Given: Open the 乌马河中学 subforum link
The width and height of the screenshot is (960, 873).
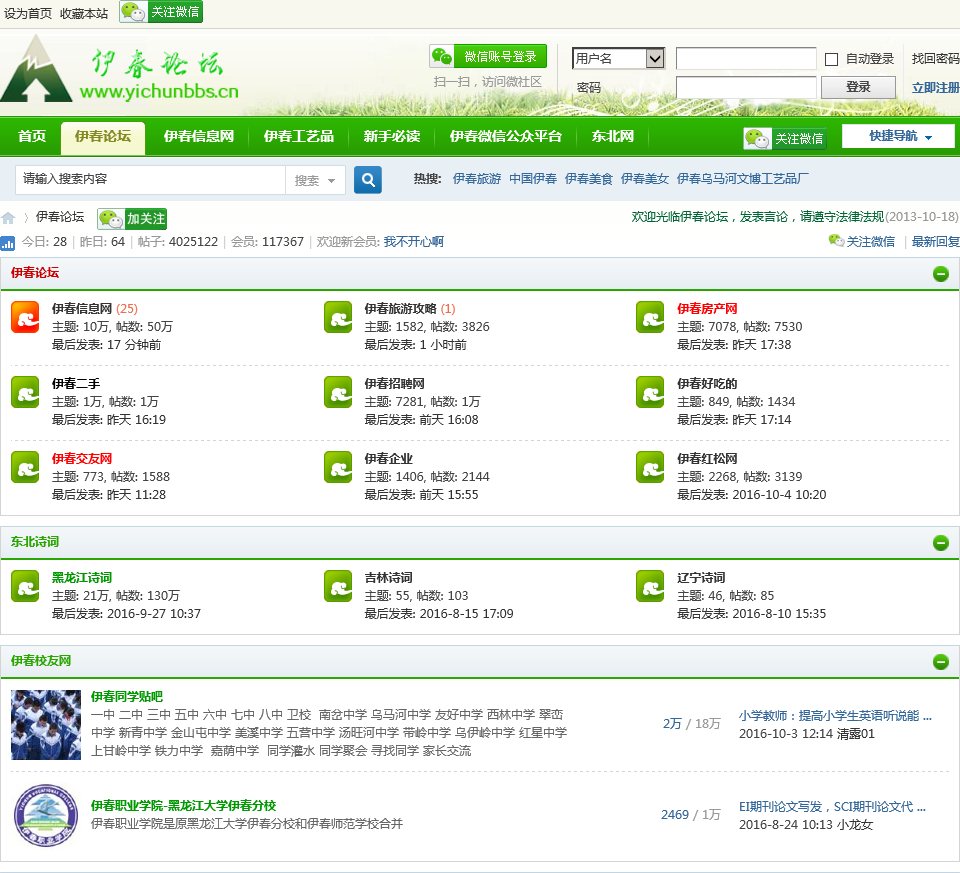Looking at the screenshot, I should click(x=400, y=714).
